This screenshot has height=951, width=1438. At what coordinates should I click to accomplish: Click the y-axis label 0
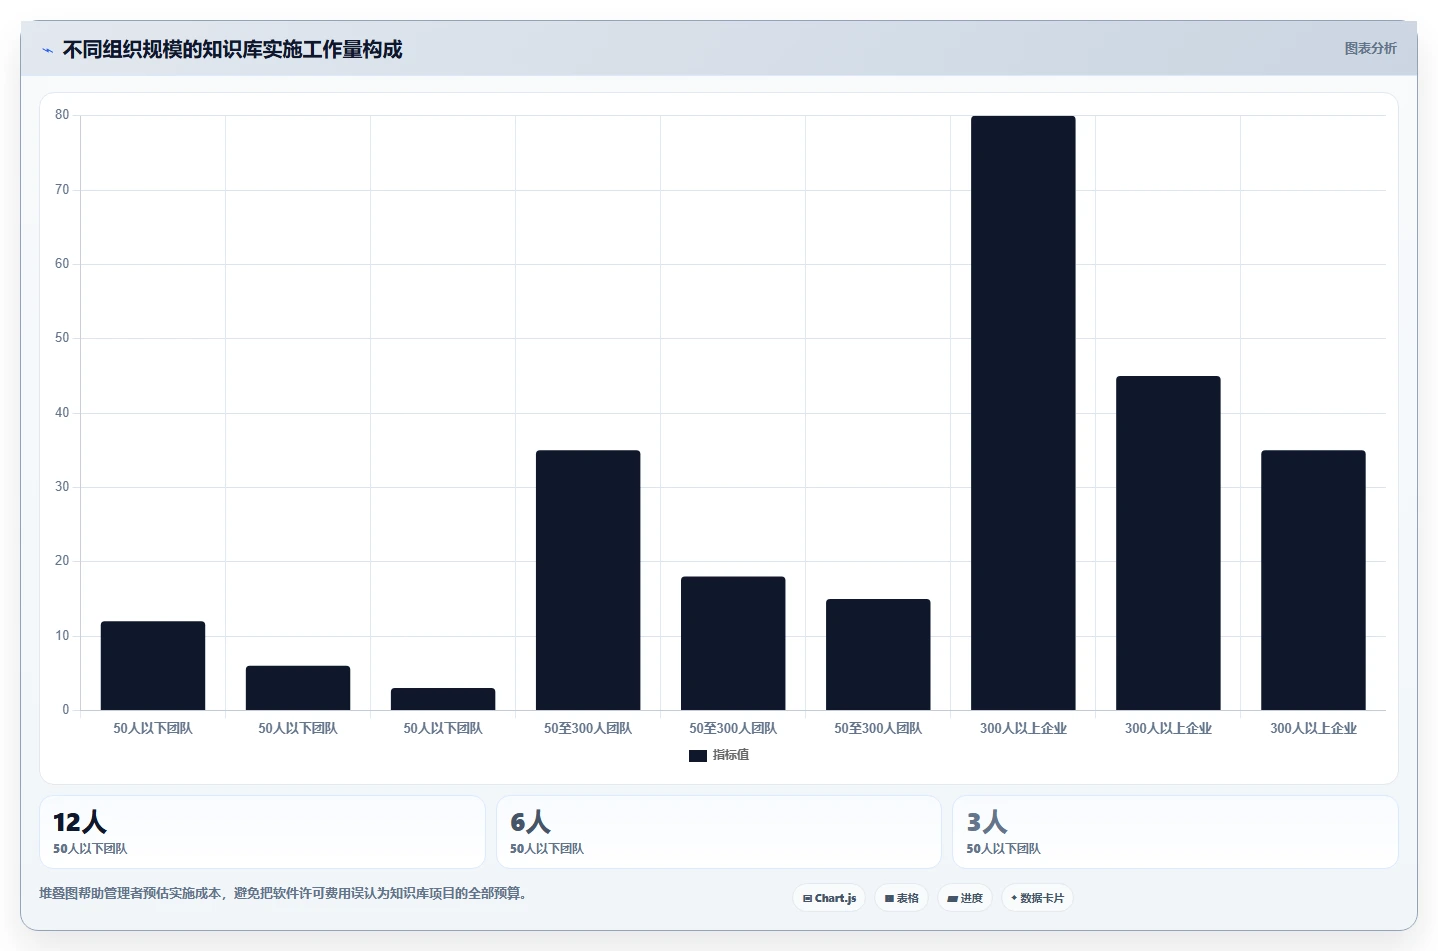click(66, 710)
